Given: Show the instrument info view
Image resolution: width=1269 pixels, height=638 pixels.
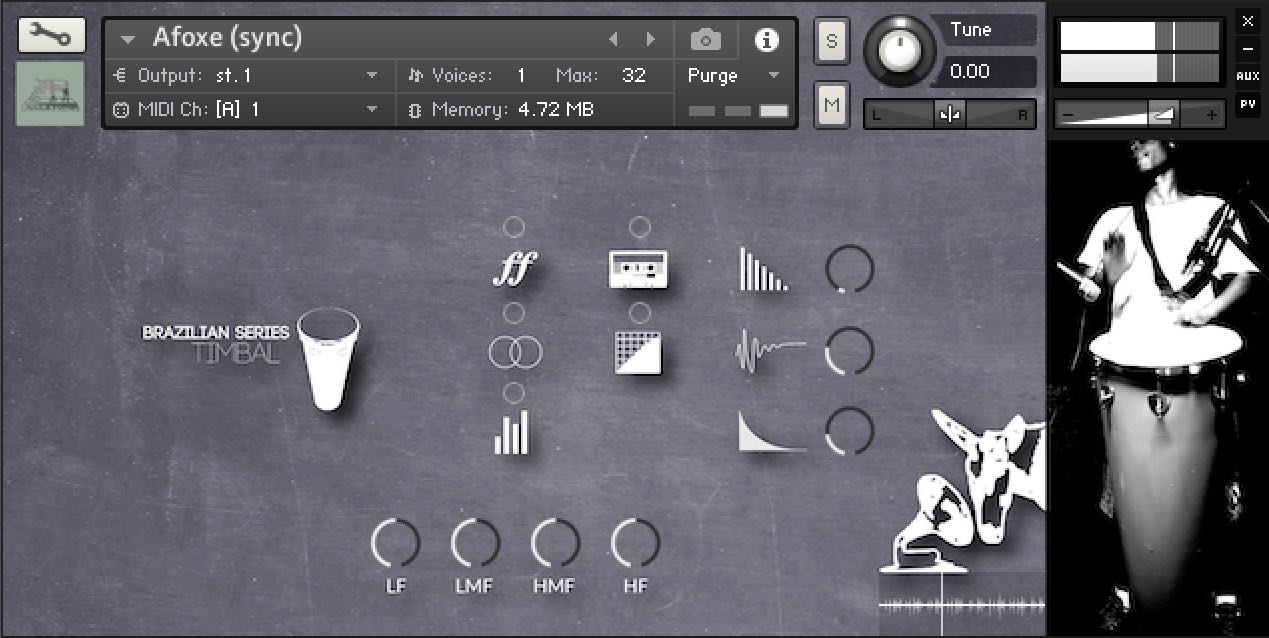Looking at the screenshot, I should [767, 40].
